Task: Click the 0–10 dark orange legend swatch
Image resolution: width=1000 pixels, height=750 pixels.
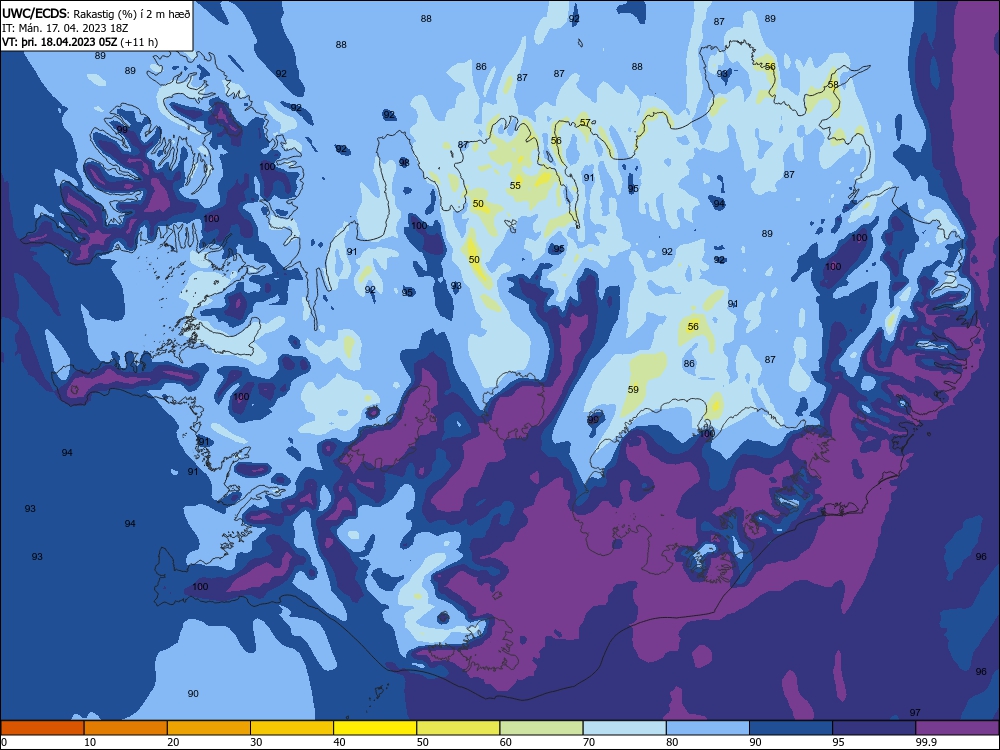Action: click(x=42, y=728)
